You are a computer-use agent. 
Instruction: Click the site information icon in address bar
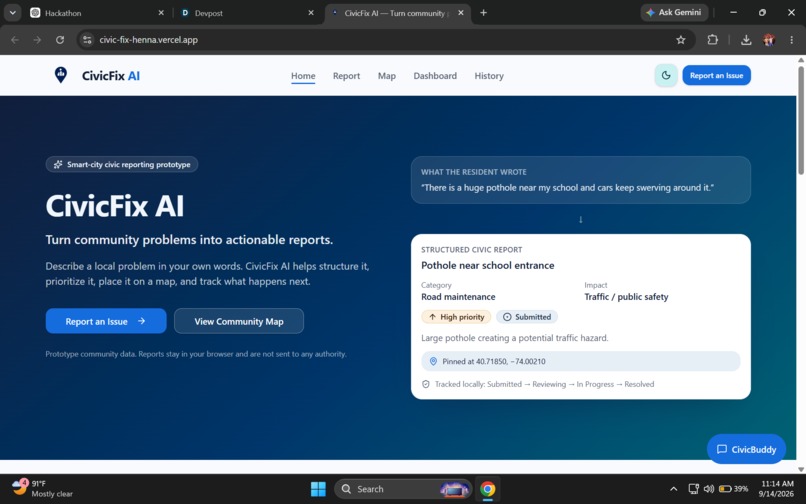pyautogui.click(x=87, y=40)
